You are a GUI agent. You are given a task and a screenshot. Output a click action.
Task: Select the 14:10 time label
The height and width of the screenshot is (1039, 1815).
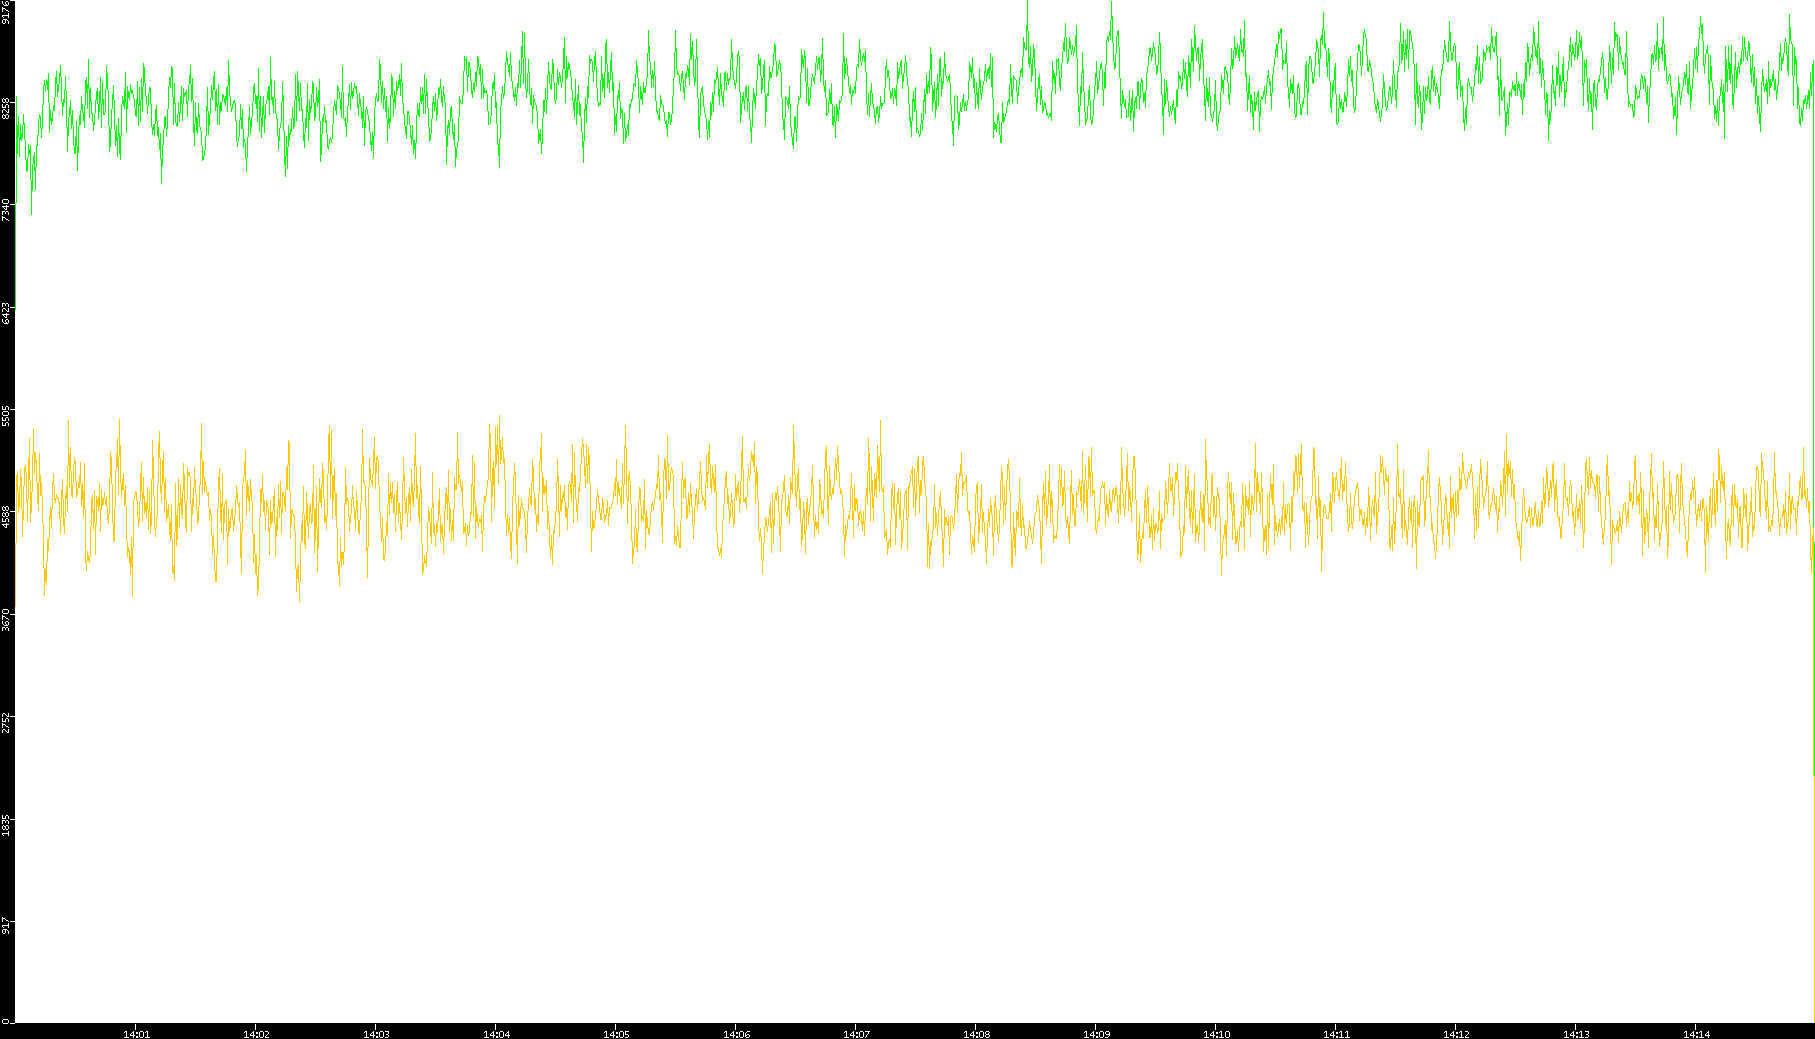click(x=1216, y=1034)
